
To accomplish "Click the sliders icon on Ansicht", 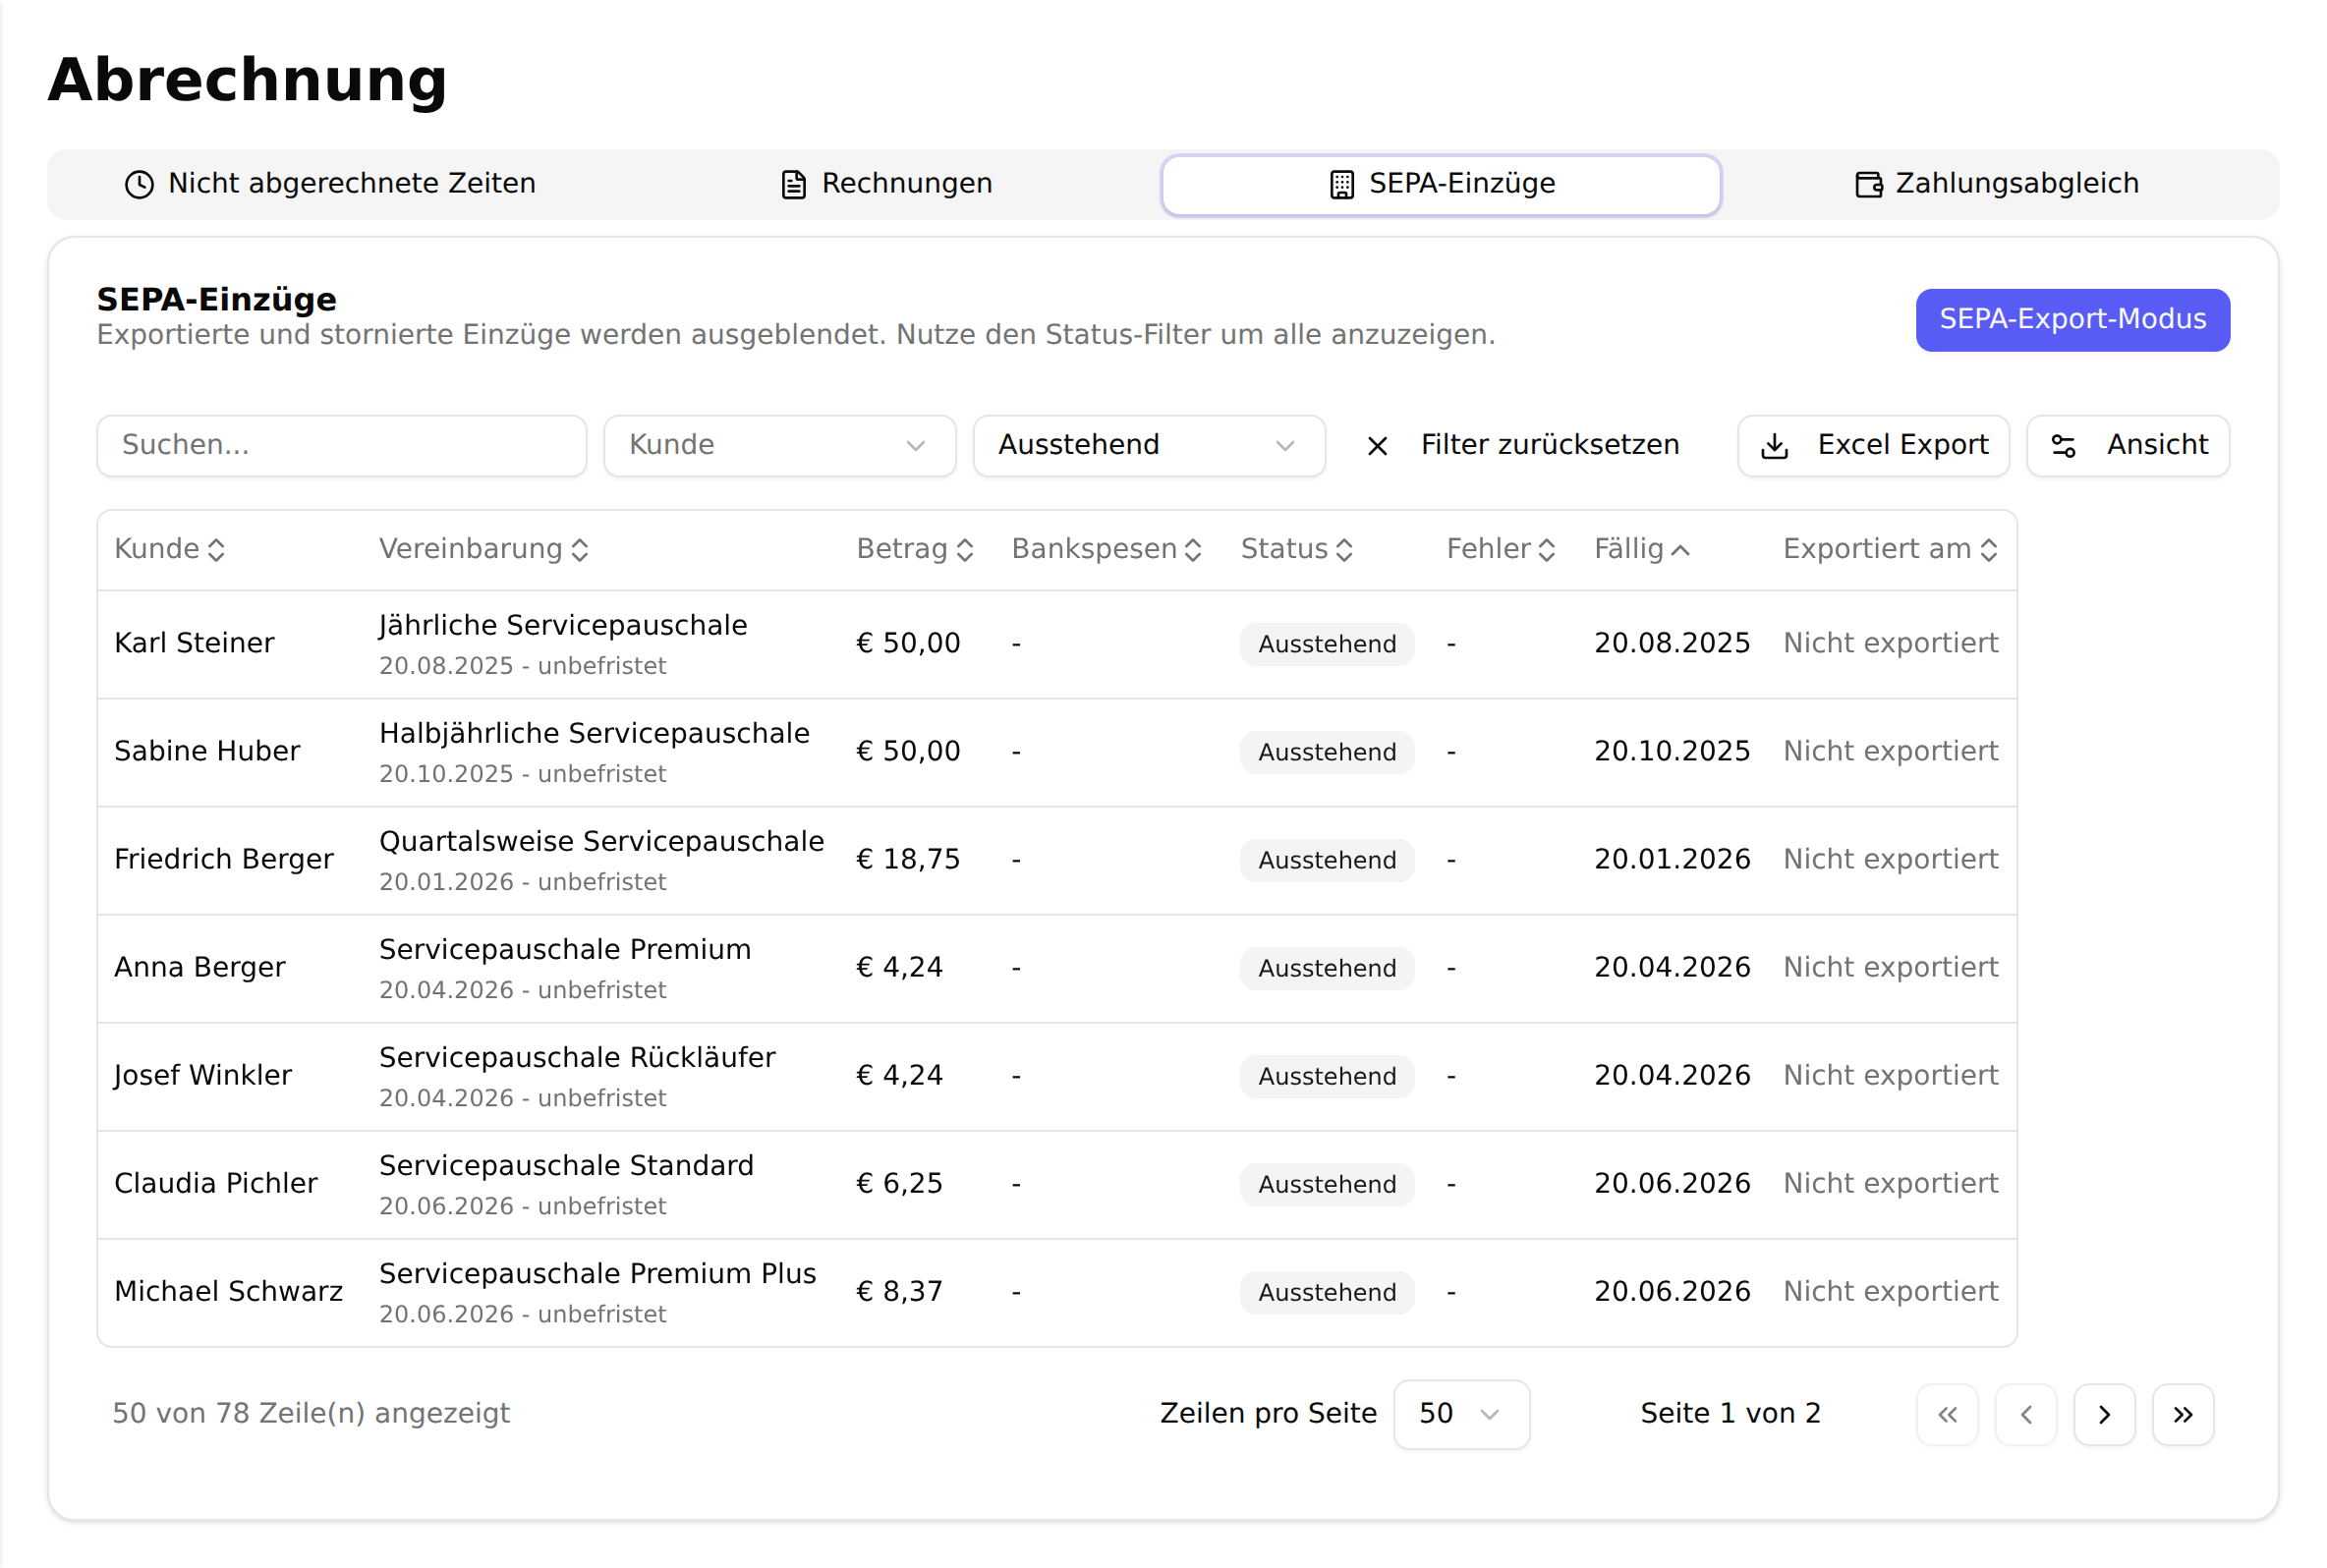I will [2063, 446].
